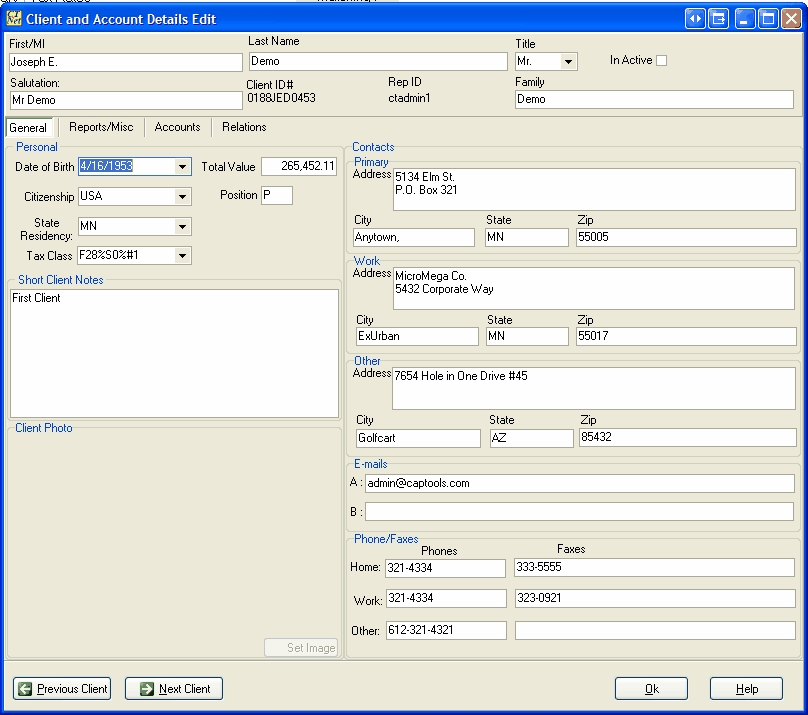Maximize the Client Details window
This screenshot has height=715, width=808.
click(x=768, y=19)
